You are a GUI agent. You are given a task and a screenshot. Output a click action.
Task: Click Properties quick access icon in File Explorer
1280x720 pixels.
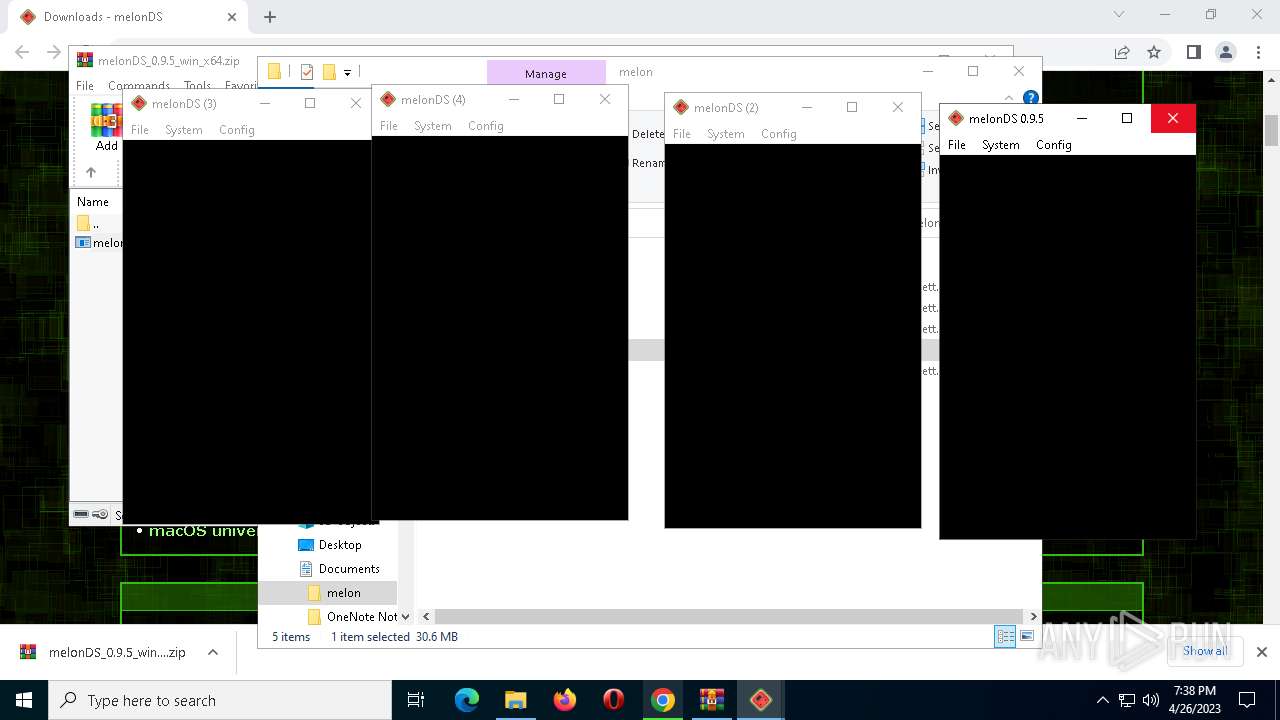[307, 72]
